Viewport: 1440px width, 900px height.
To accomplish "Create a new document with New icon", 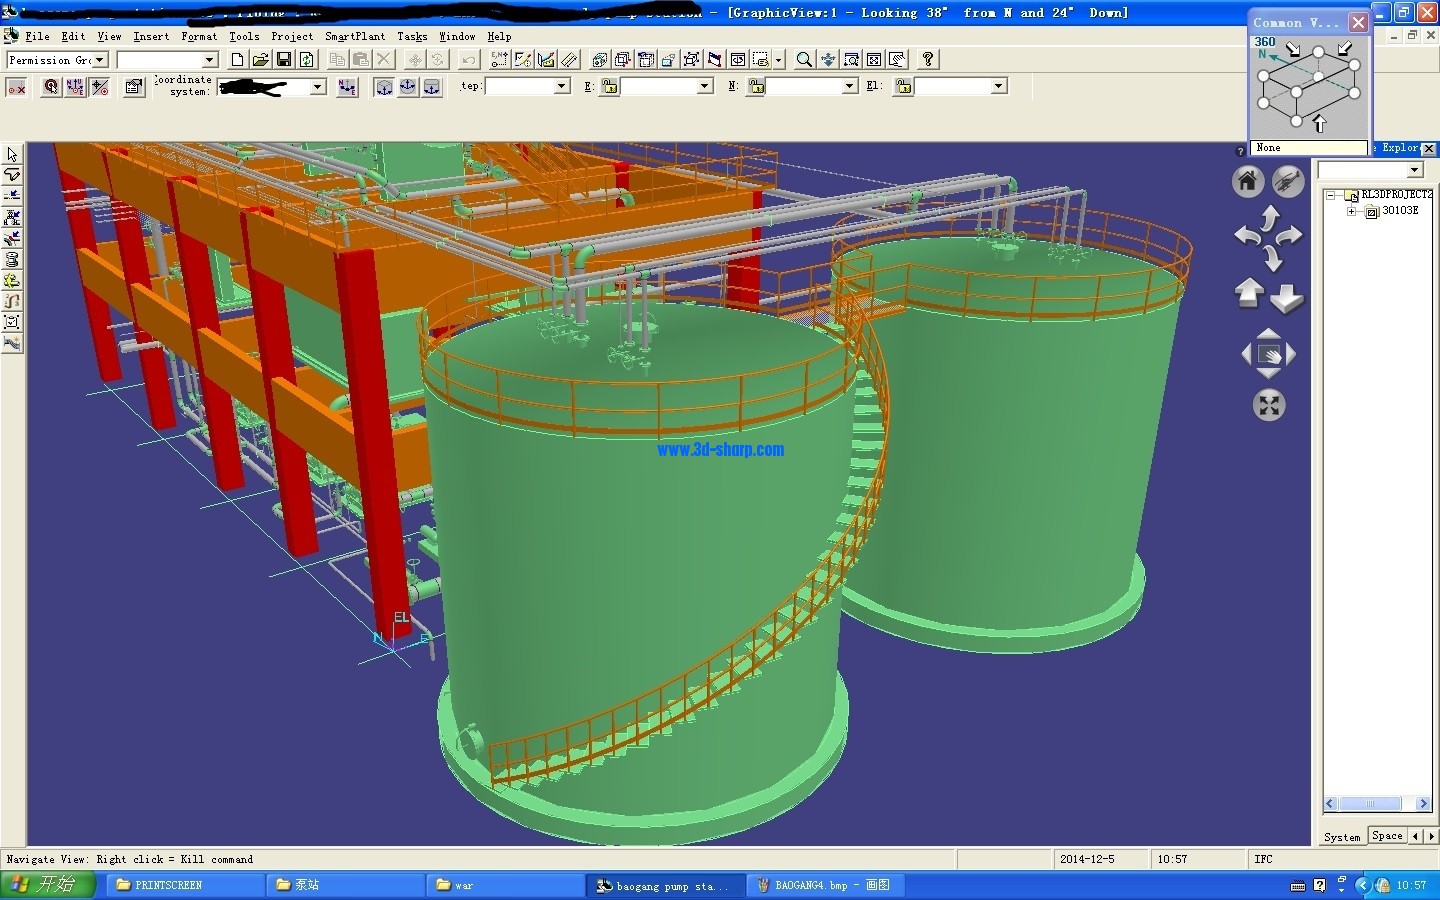I will tap(237, 60).
